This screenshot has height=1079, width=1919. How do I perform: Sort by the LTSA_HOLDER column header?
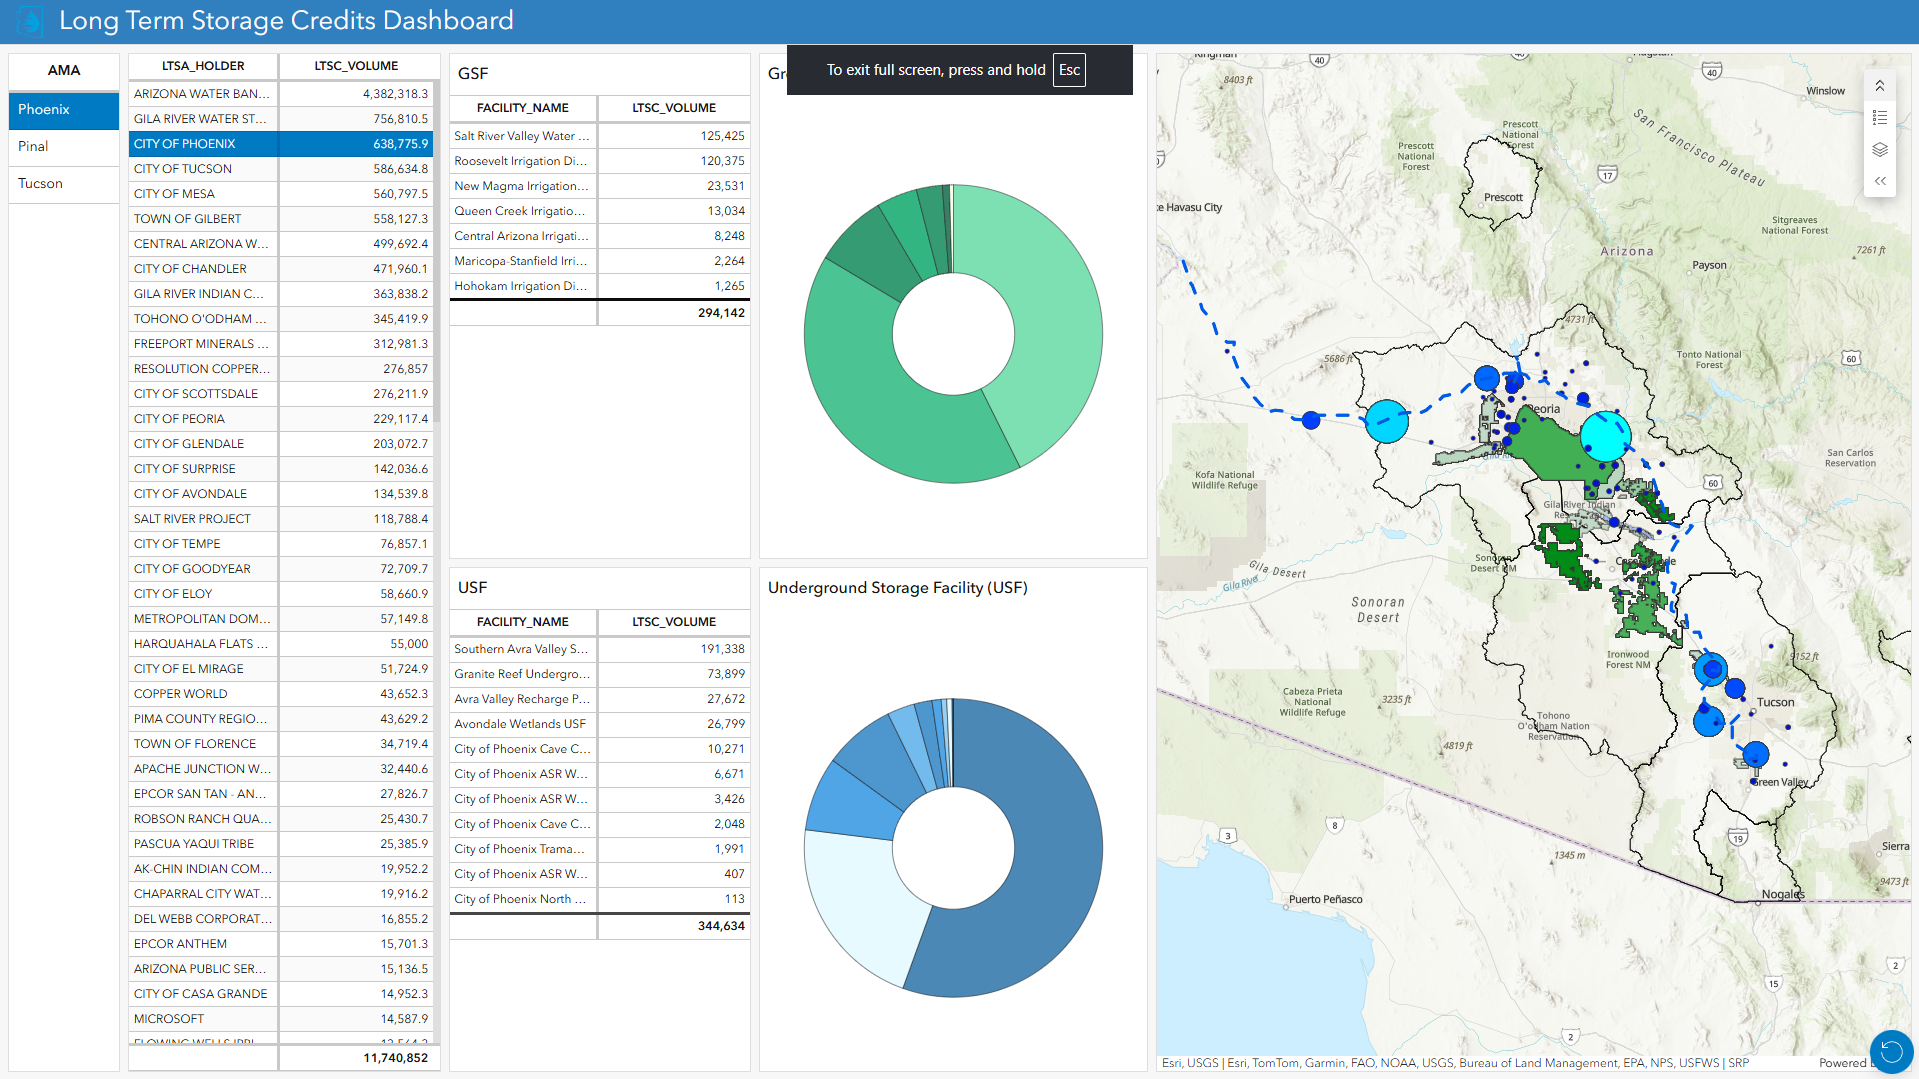(203, 66)
